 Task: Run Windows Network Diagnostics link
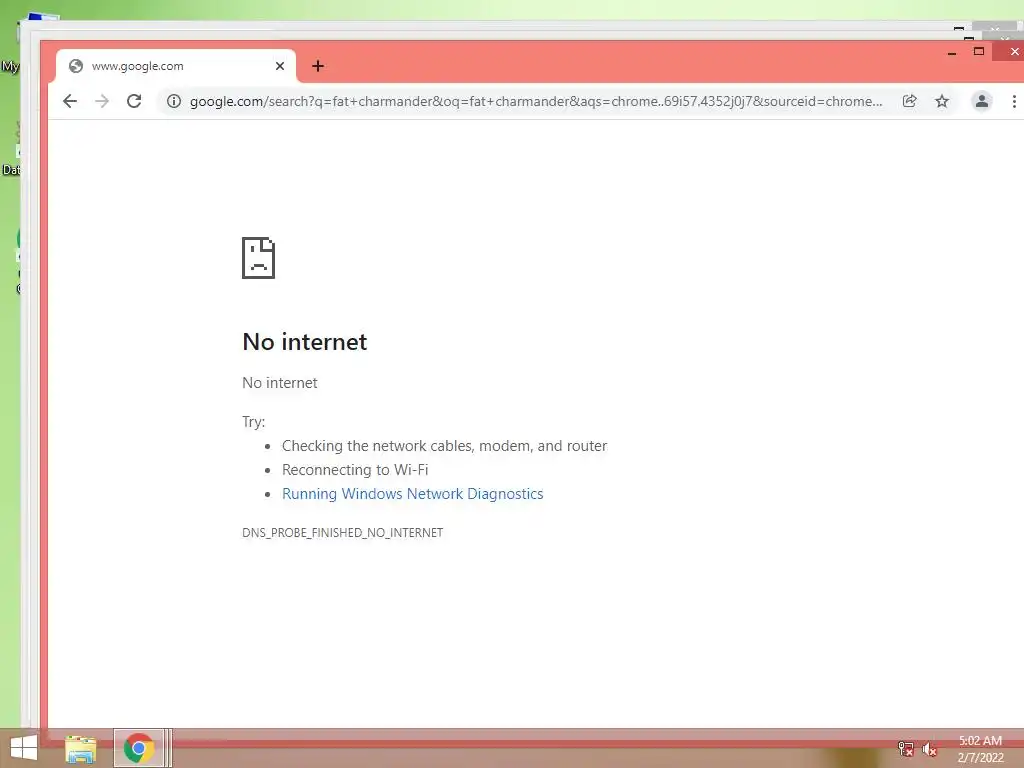point(412,494)
